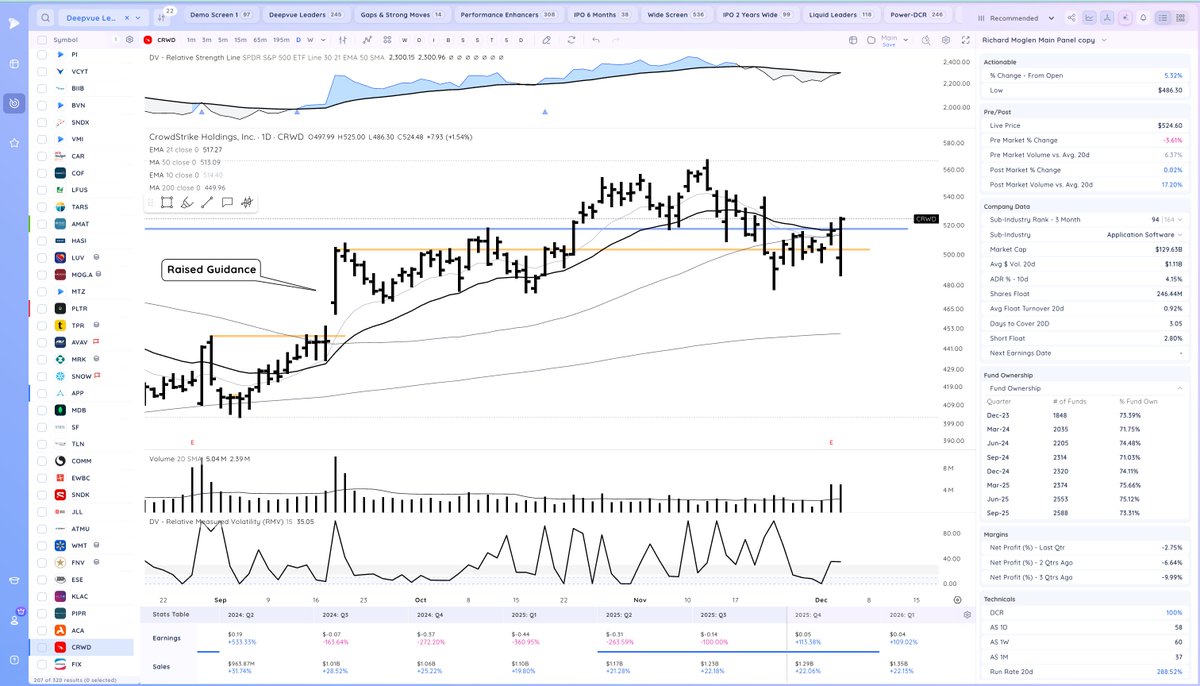The height and width of the screenshot is (686, 1200).
Task: Switch to the Power-DCR tab
Action: 917,15
